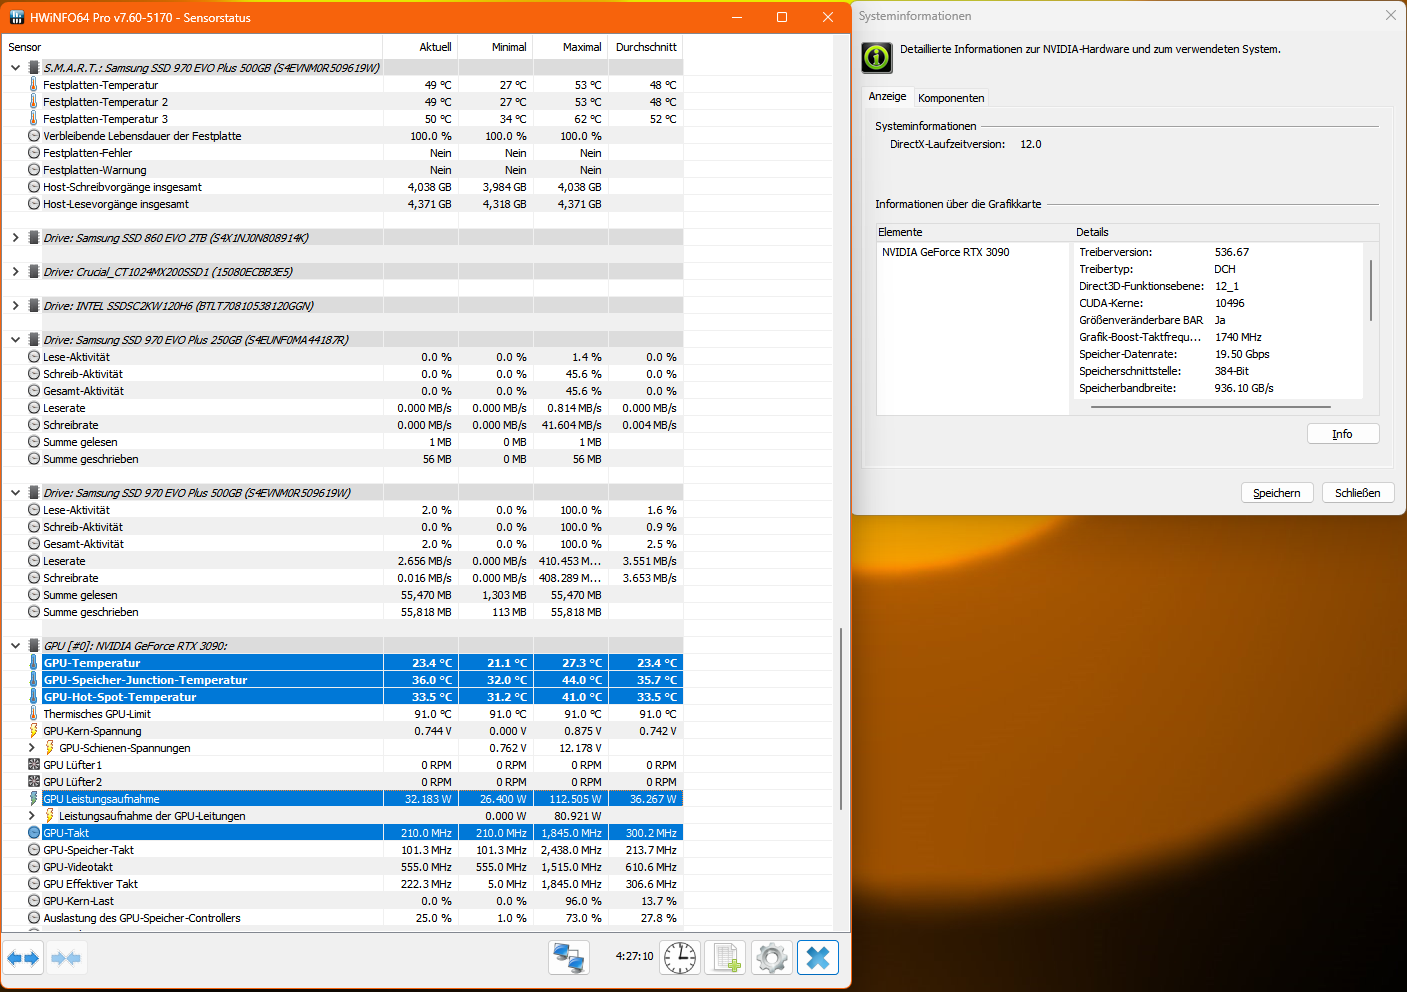Expand Drive INTEL SSDSC2KW120H6
The image size is (1407, 992).
tap(15, 306)
